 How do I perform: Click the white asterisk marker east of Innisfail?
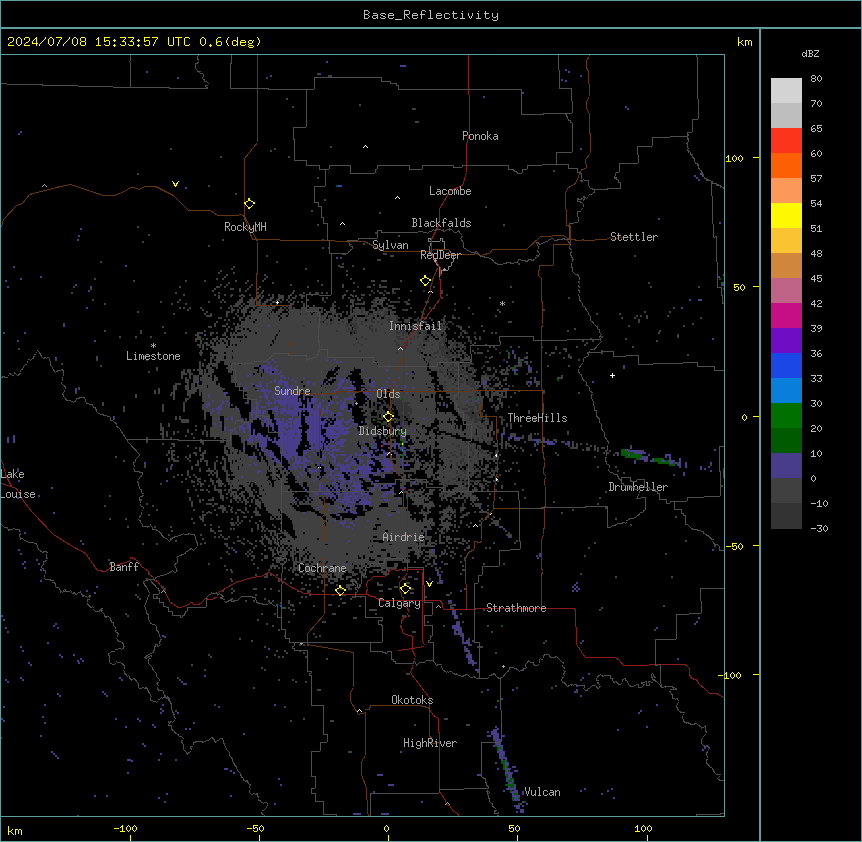click(x=502, y=303)
